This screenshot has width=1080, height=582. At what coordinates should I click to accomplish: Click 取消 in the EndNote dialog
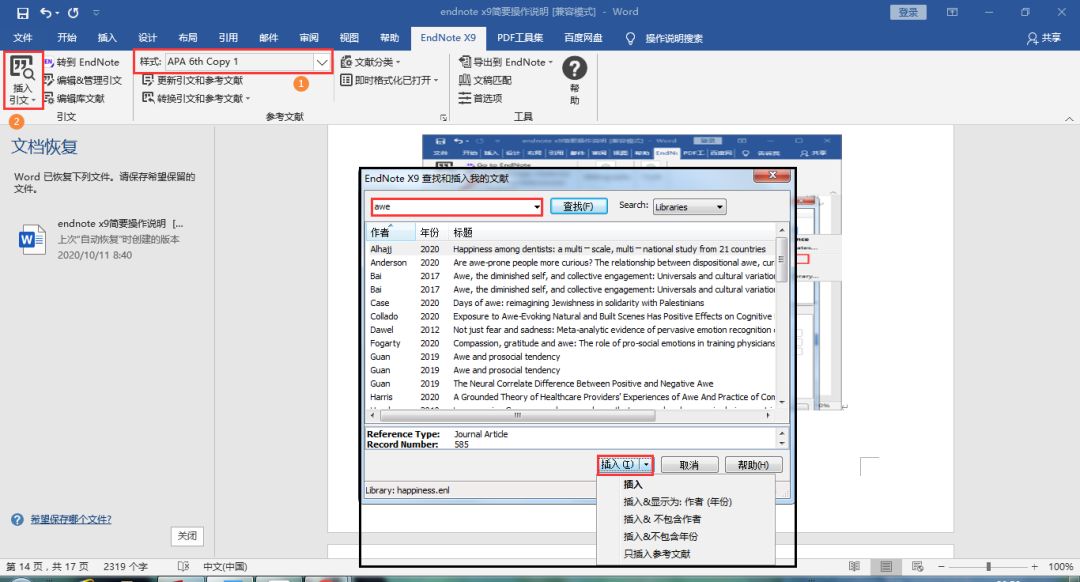click(689, 465)
